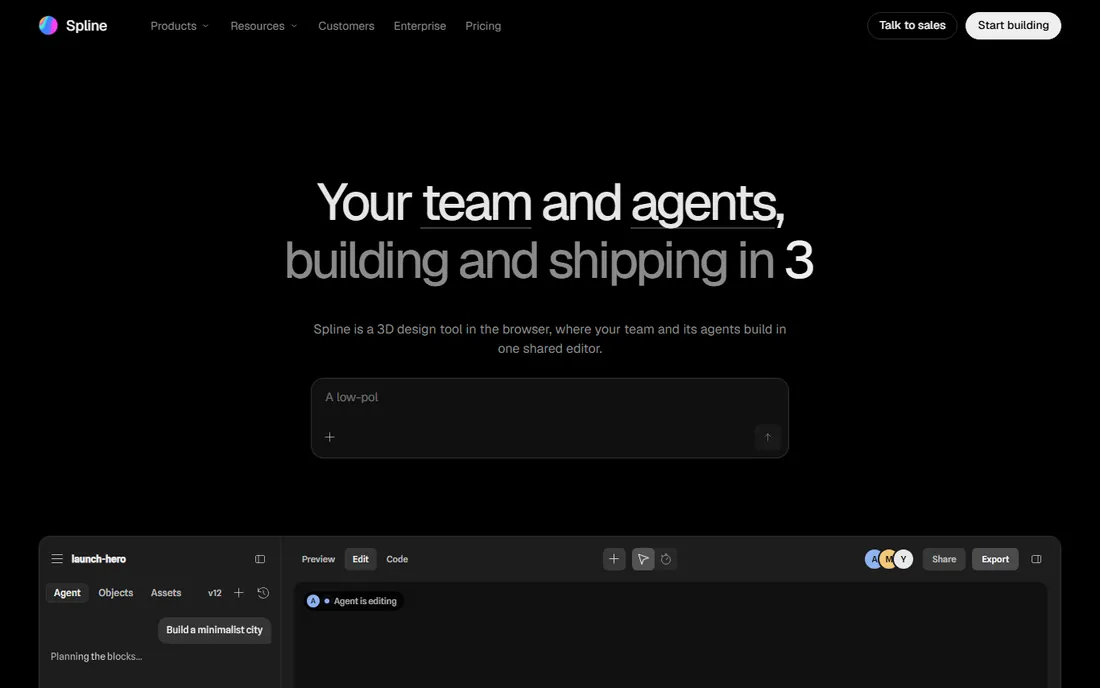This screenshot has width=1100, height=688.
Task: Click the Export button
Action: point(995,559)
